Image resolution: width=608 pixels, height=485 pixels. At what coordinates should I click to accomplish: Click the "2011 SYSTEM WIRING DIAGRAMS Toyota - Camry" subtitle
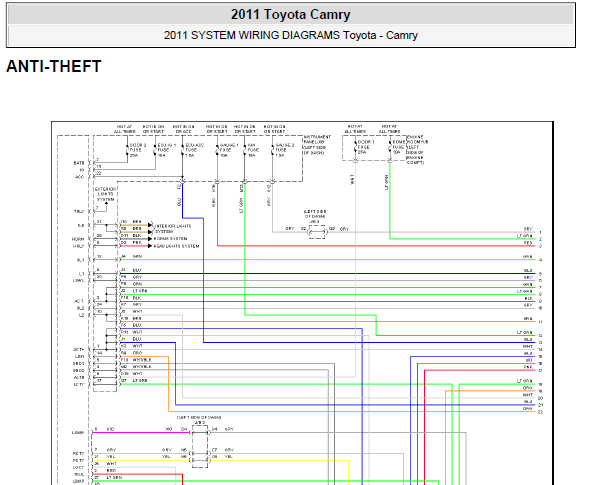[290, 35]
